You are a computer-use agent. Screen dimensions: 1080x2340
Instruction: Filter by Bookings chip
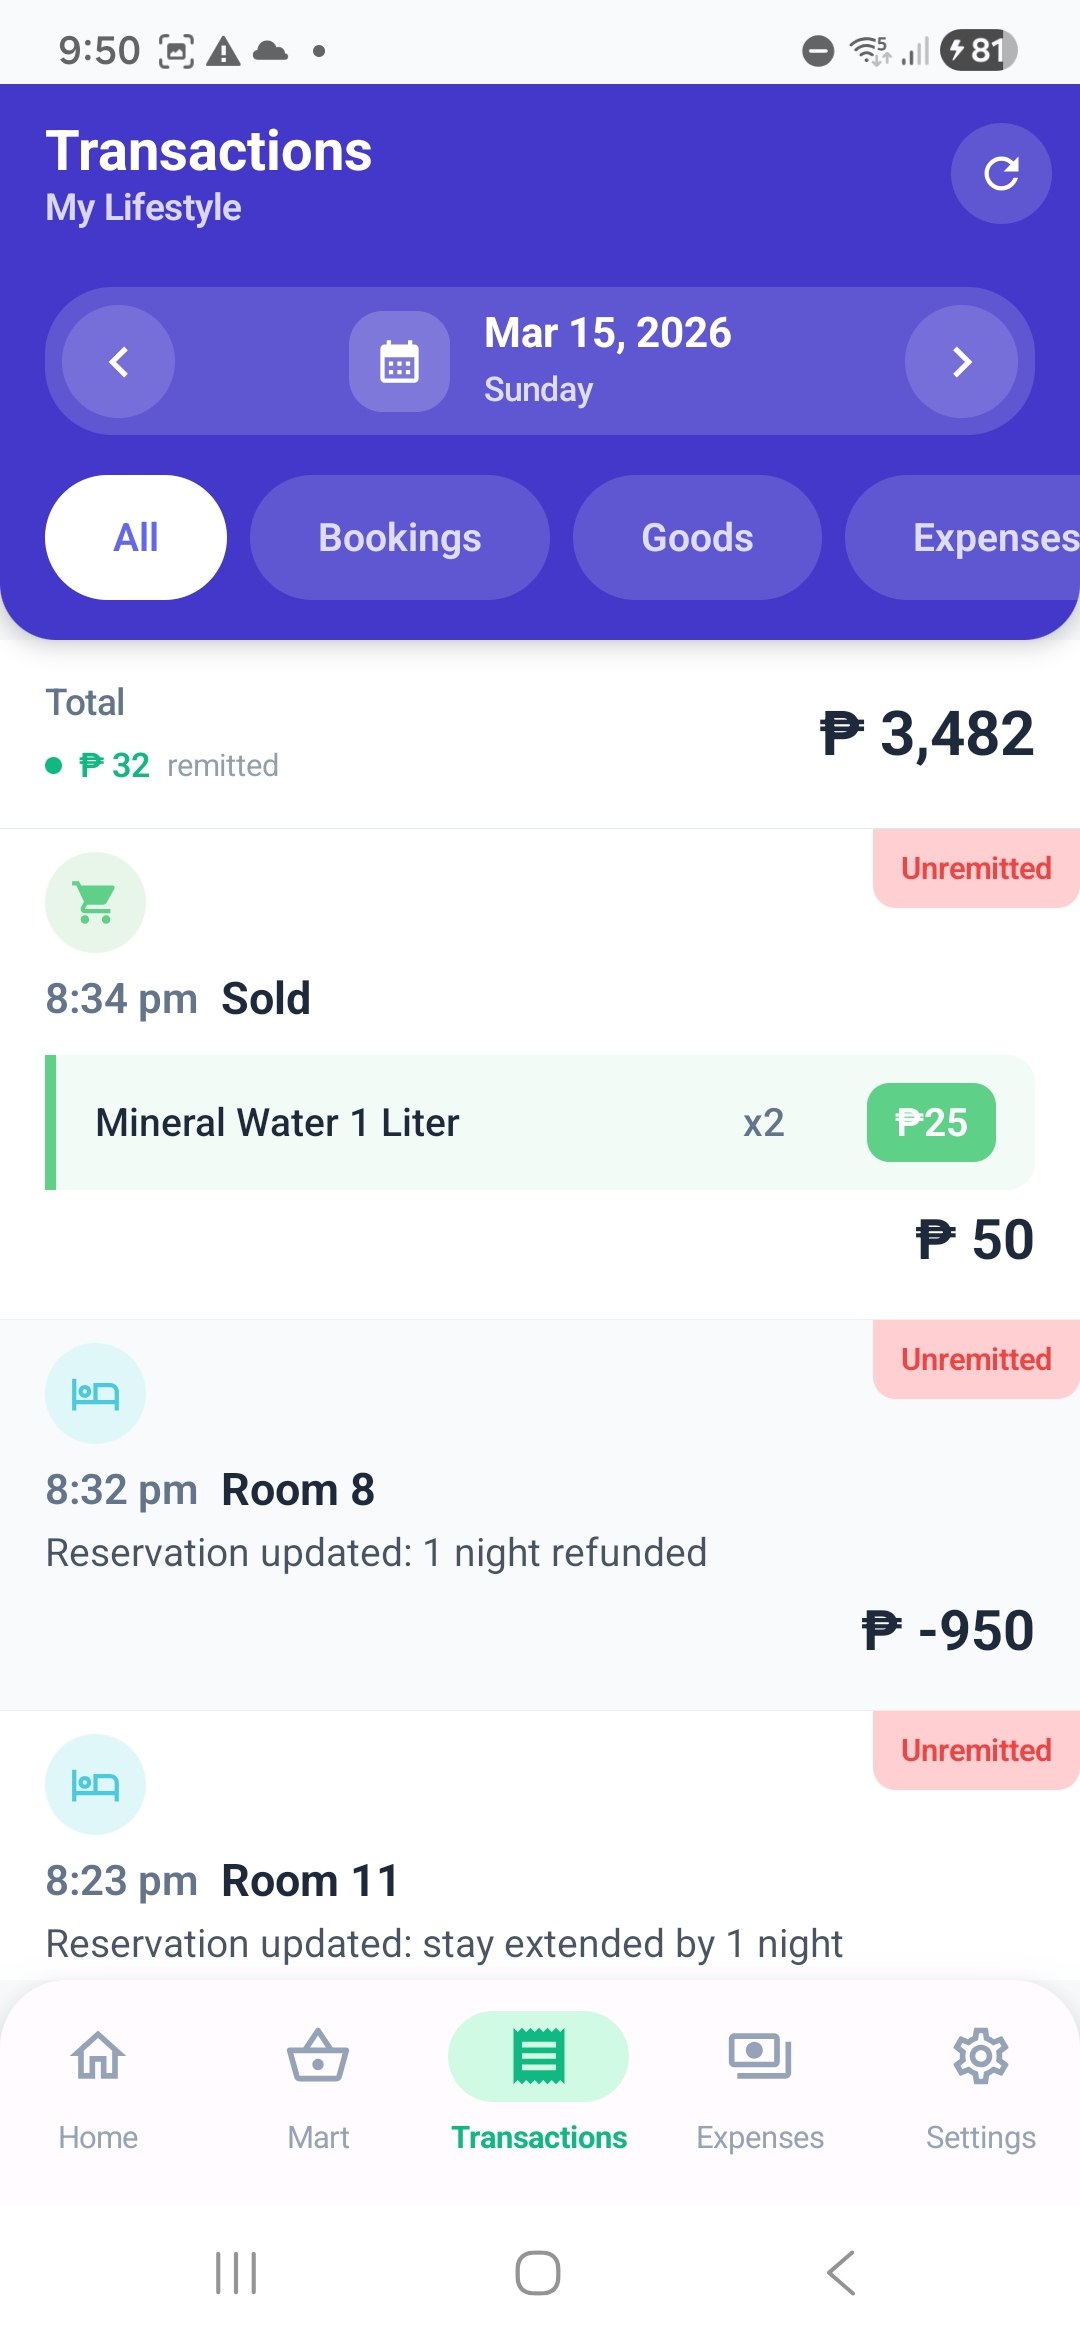pyautogui.click(x=399, y=537)
